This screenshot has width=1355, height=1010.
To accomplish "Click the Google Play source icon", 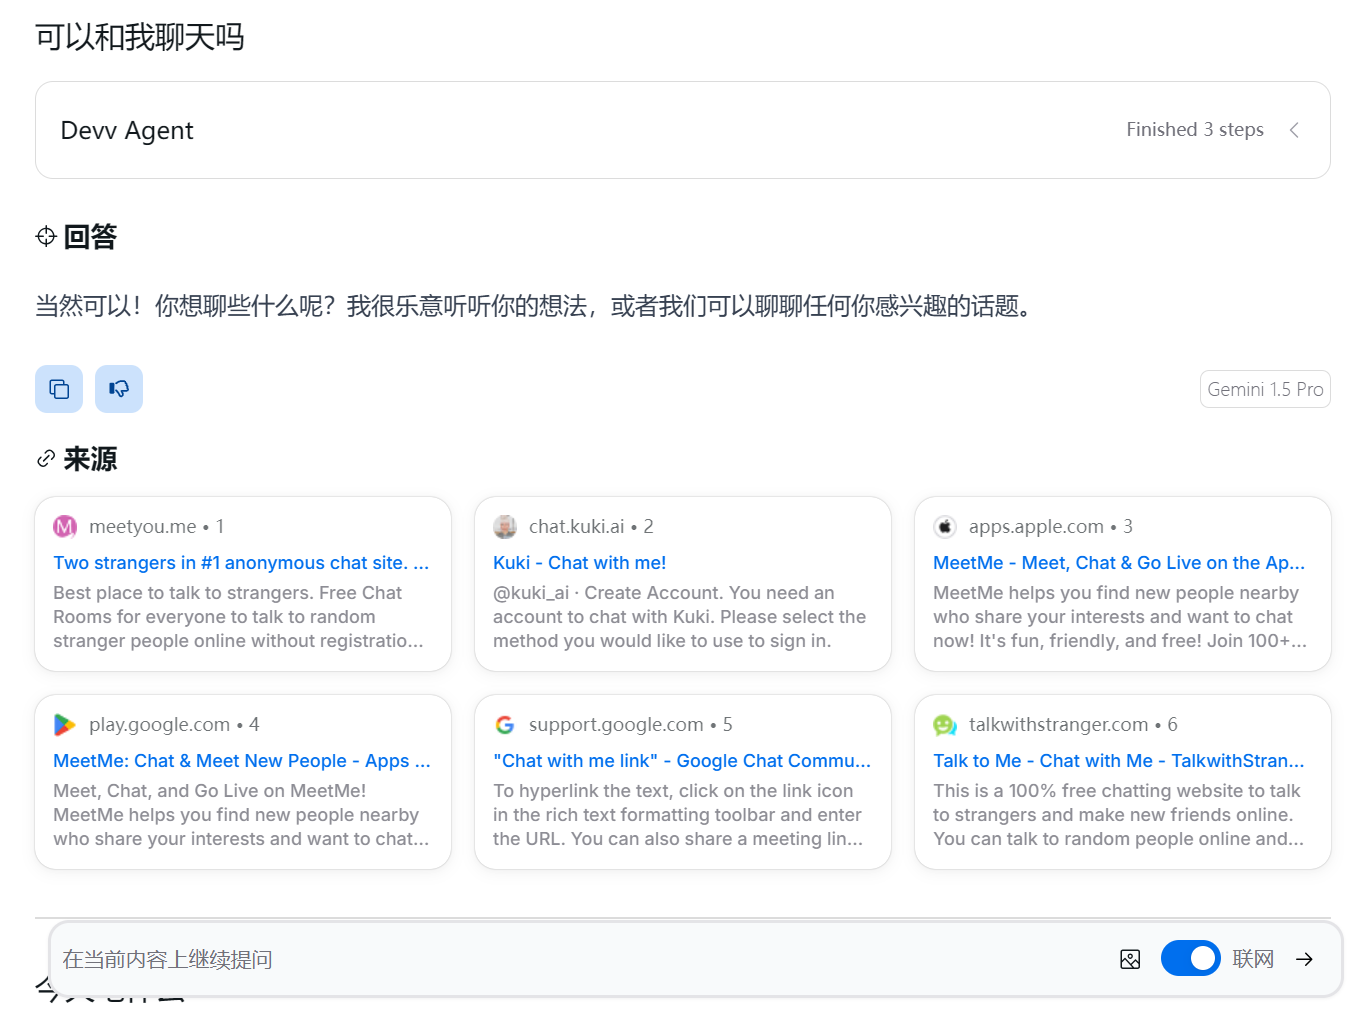I will tap(65, 724).
